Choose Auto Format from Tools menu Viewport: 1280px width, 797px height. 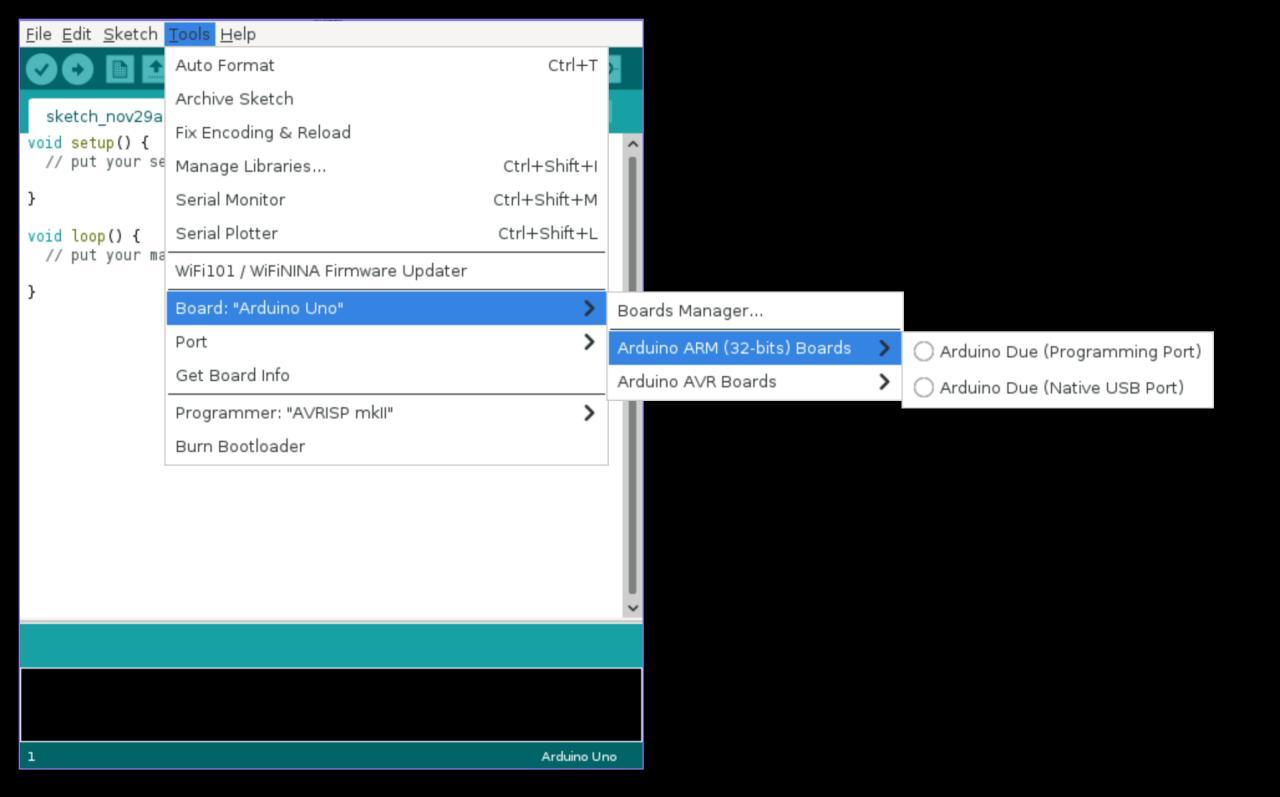386,65
